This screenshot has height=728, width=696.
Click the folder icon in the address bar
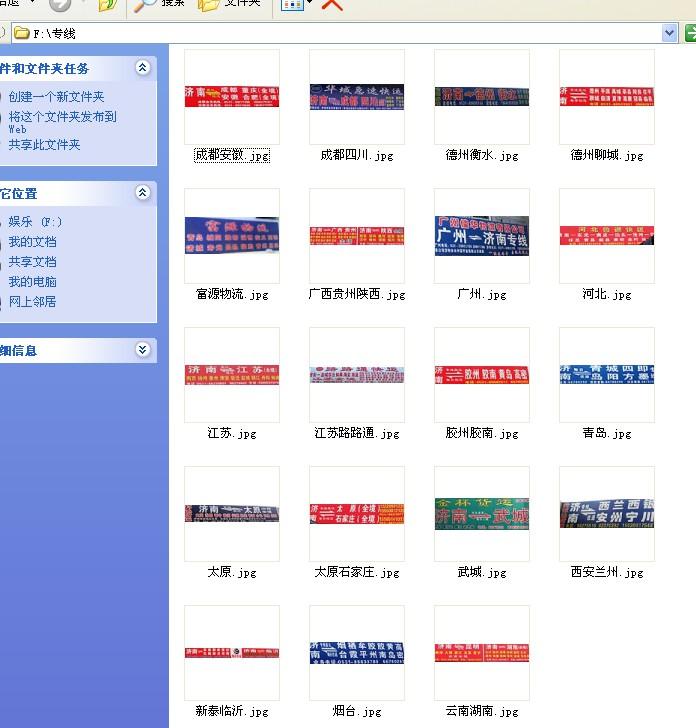[x=21, y=33]
